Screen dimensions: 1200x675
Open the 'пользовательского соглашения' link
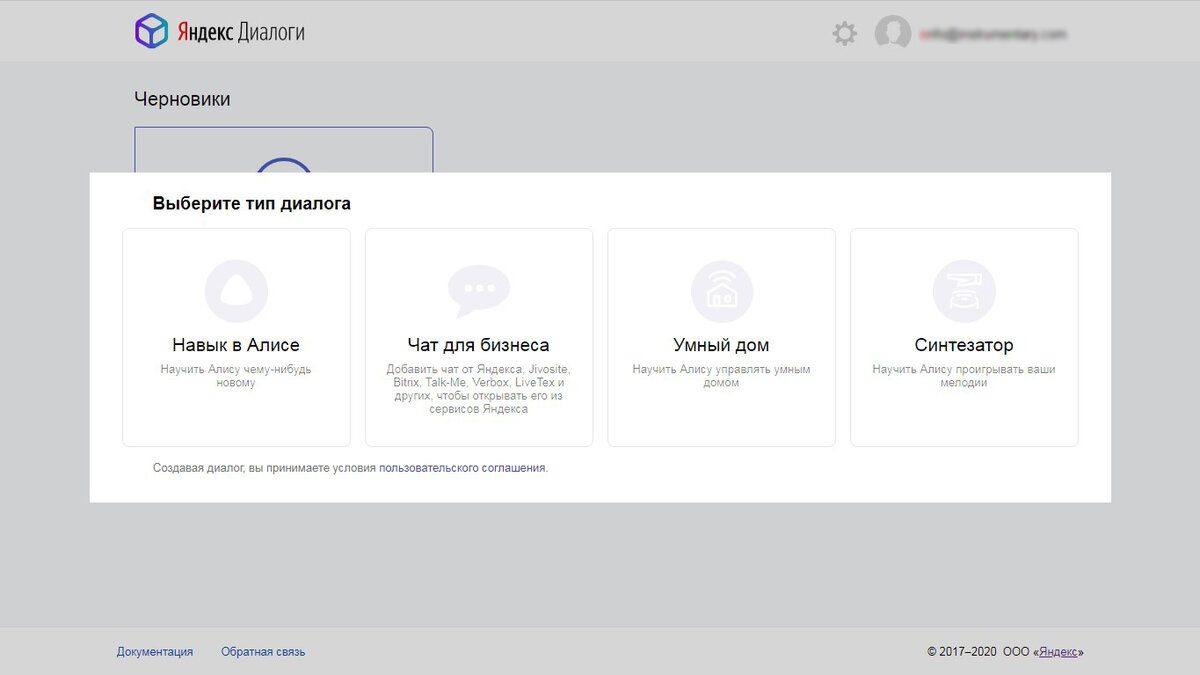coord(462,467)
